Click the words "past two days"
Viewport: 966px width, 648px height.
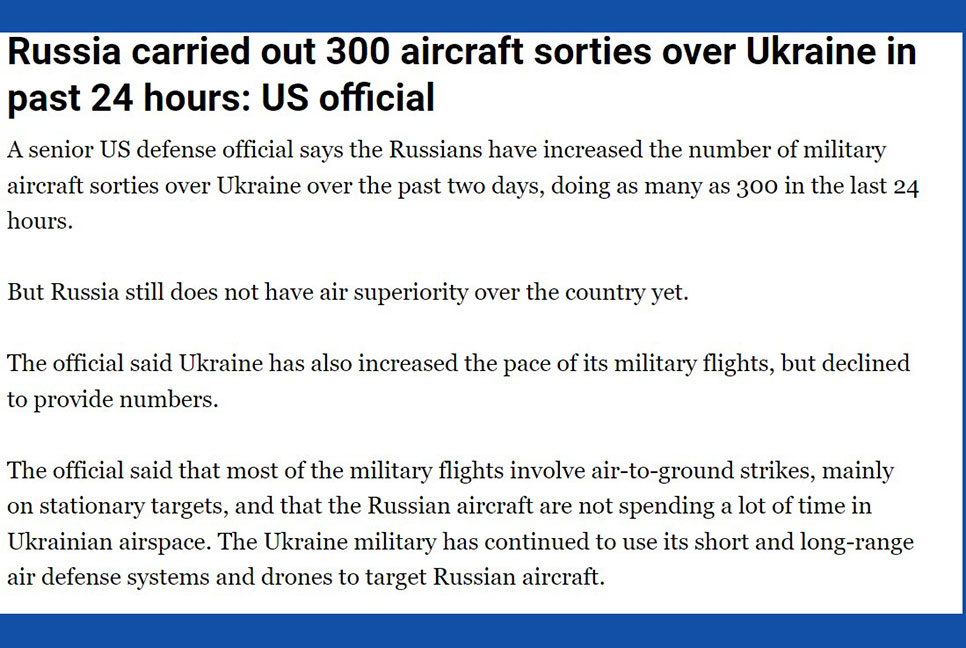(471, 186)
